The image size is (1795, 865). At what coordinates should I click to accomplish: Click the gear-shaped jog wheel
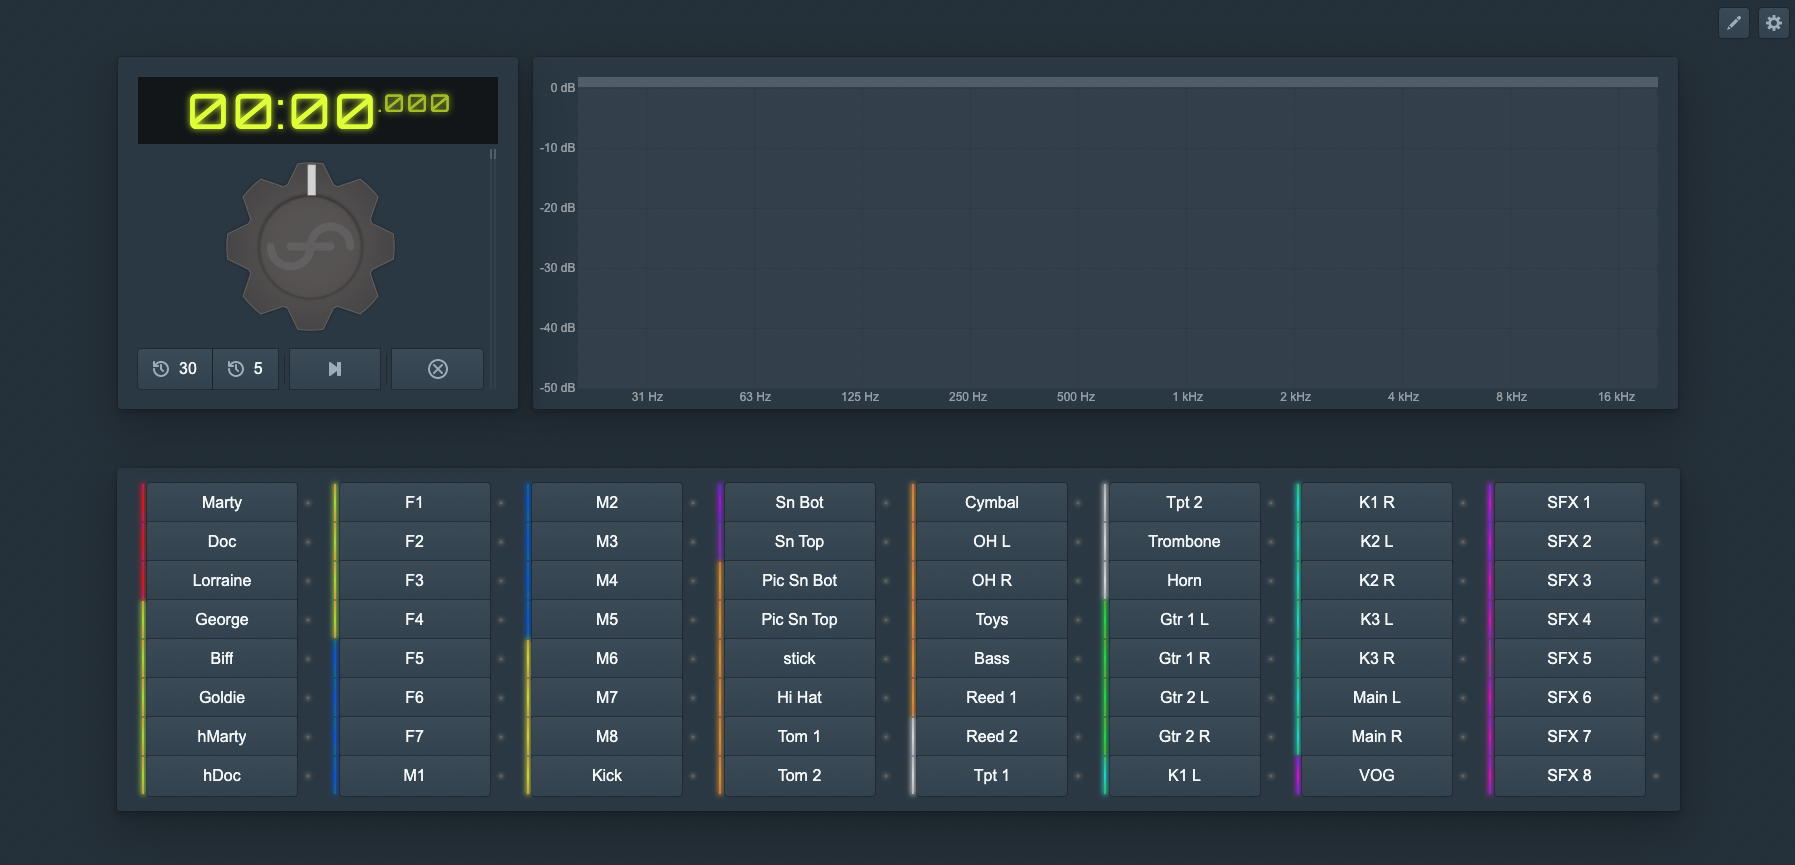click(x=311, y=246)
